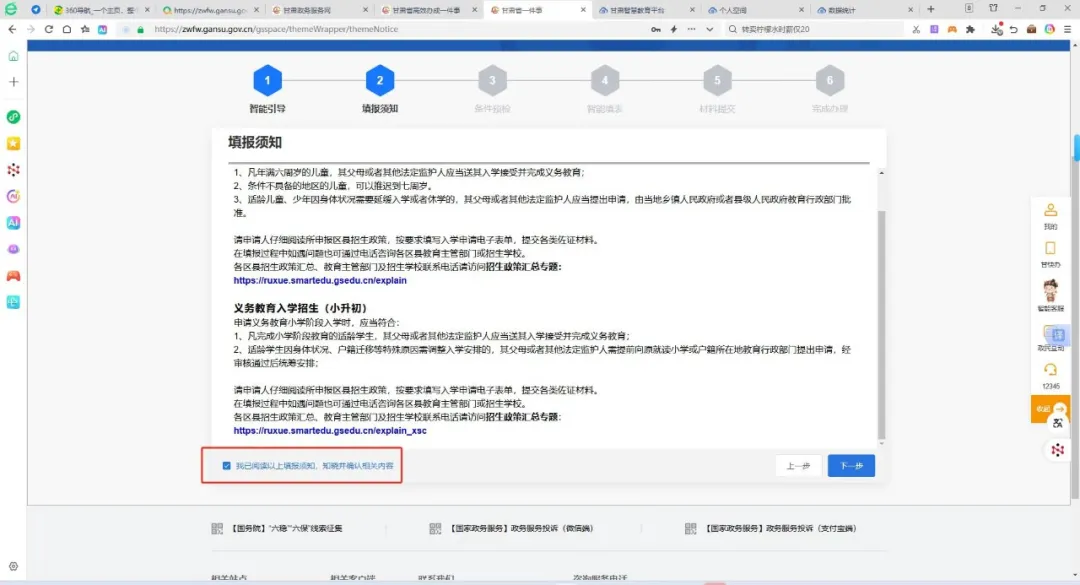Viewport: 1080px width, 585px height.
Task: Click the site security padlock in address bar
Action: [x=141, y=30]
